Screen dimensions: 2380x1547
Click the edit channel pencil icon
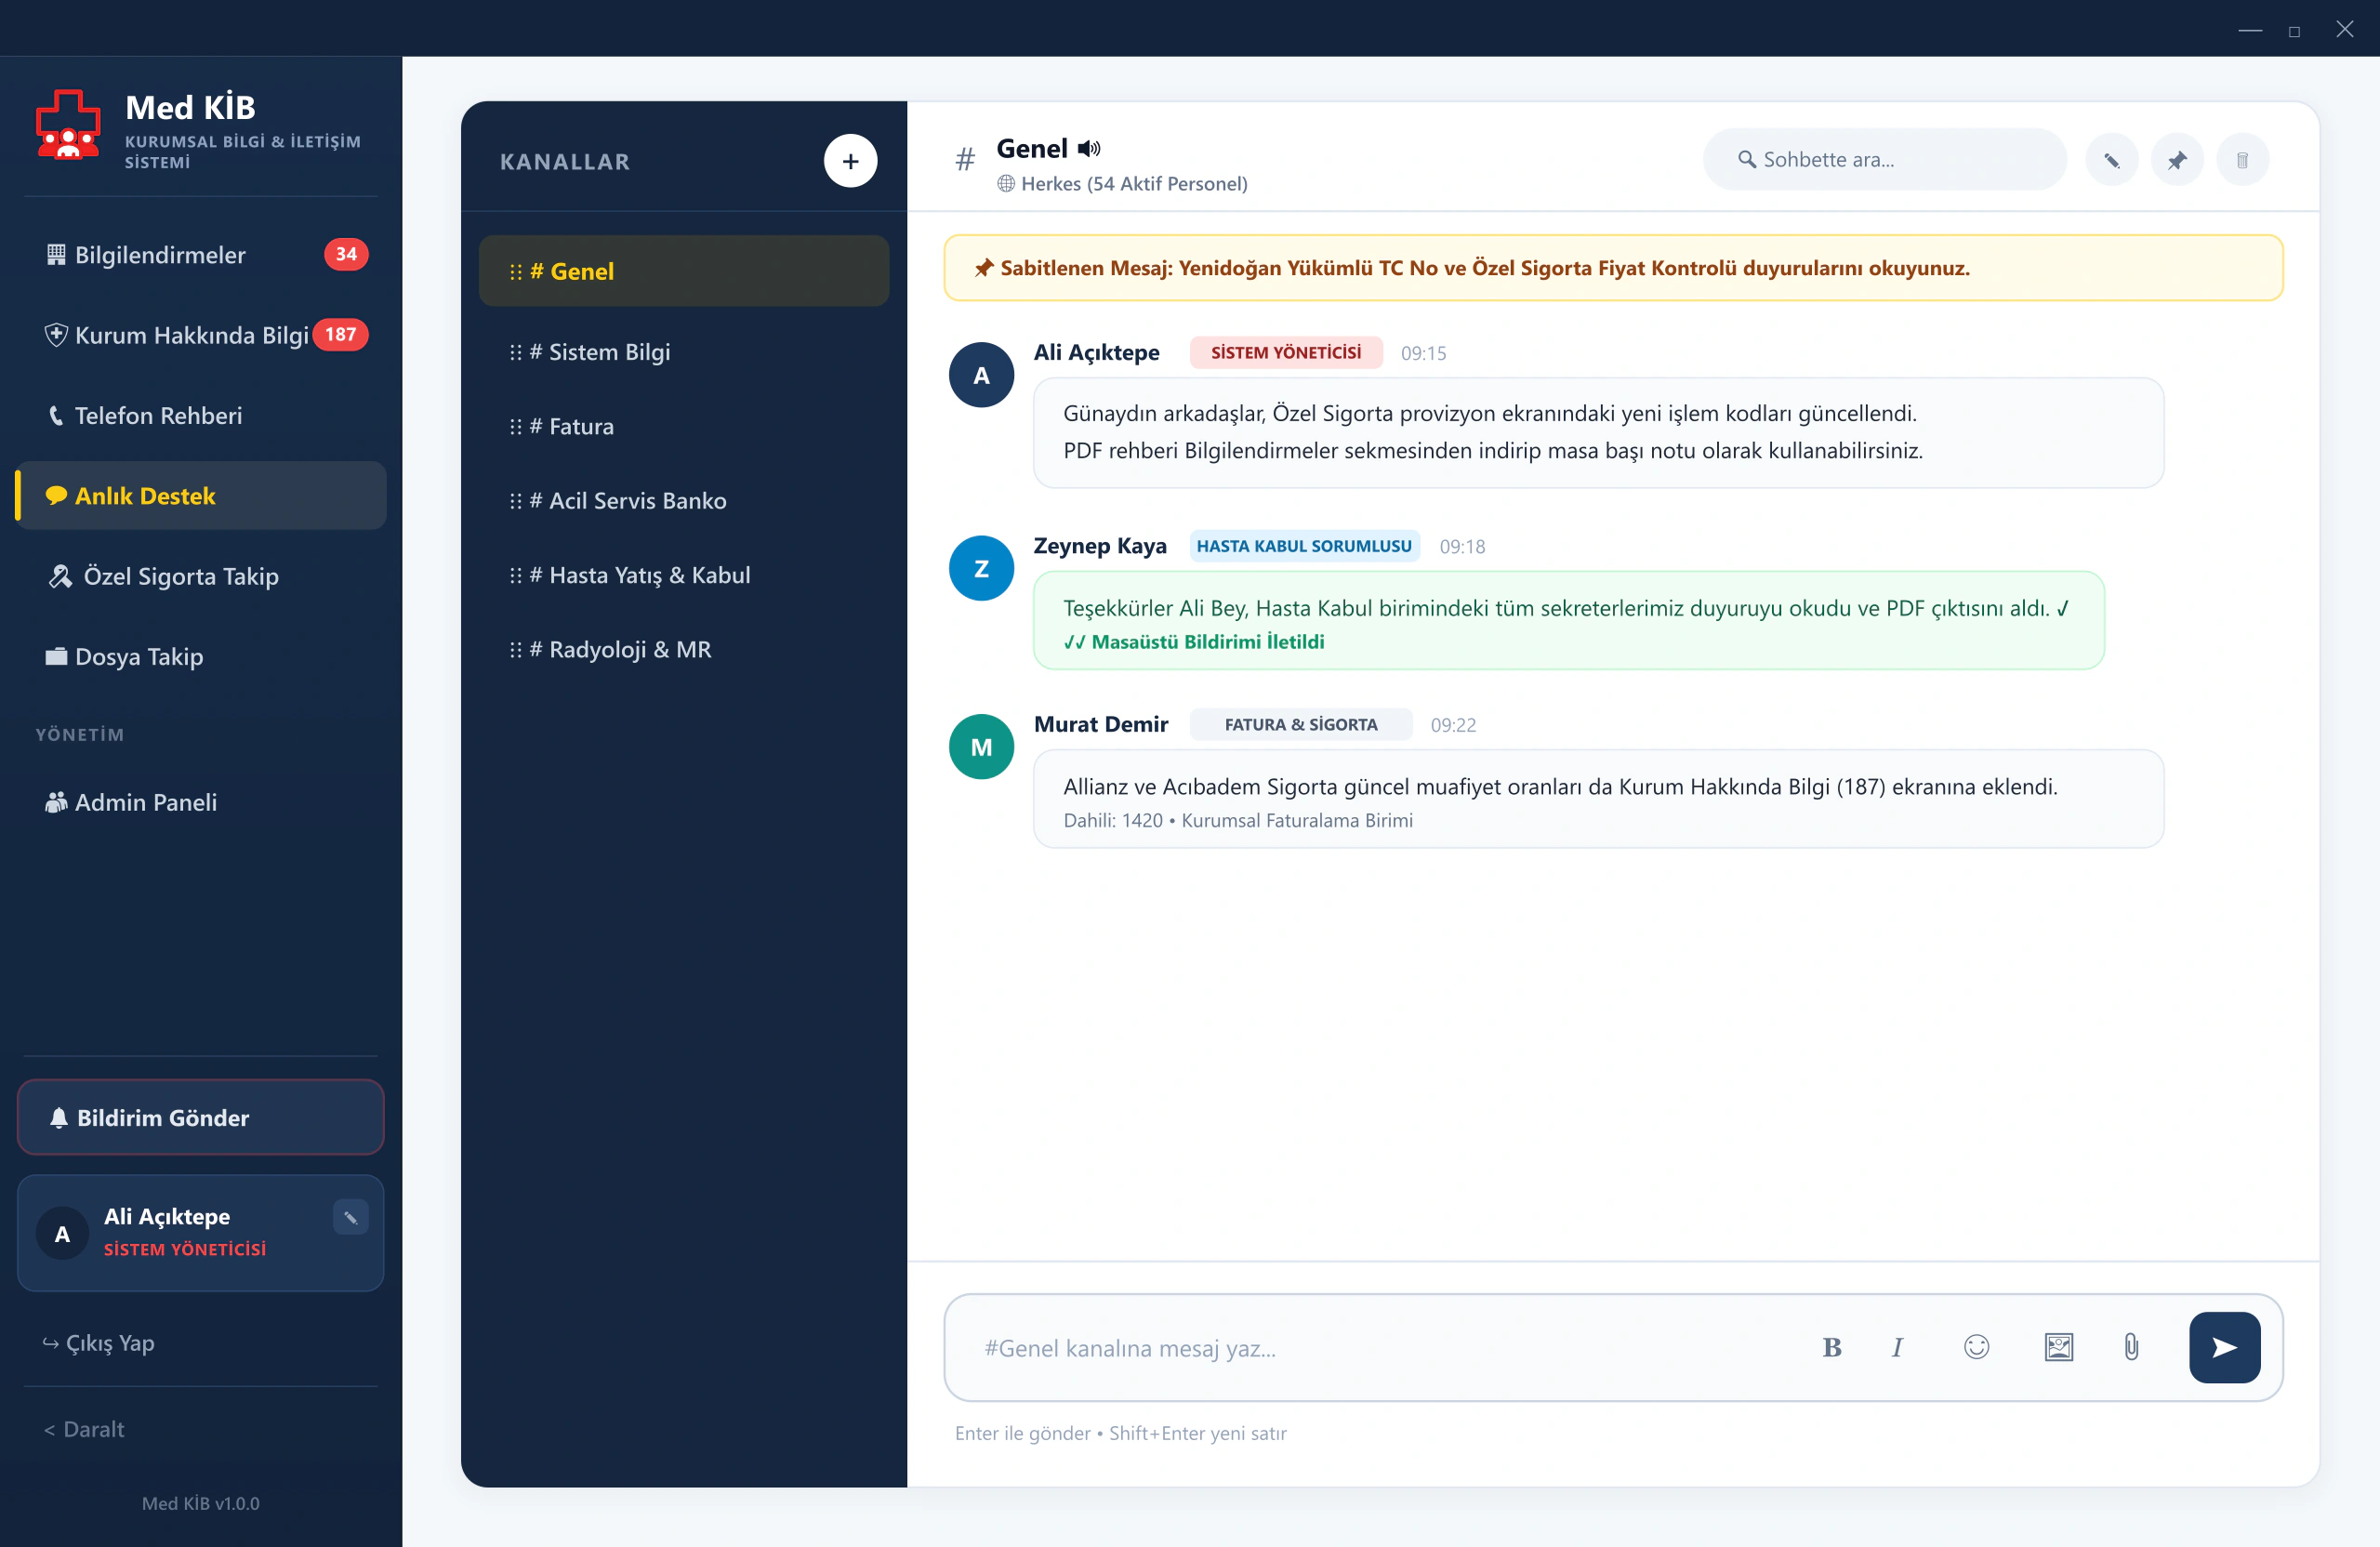coord(2111,160)
